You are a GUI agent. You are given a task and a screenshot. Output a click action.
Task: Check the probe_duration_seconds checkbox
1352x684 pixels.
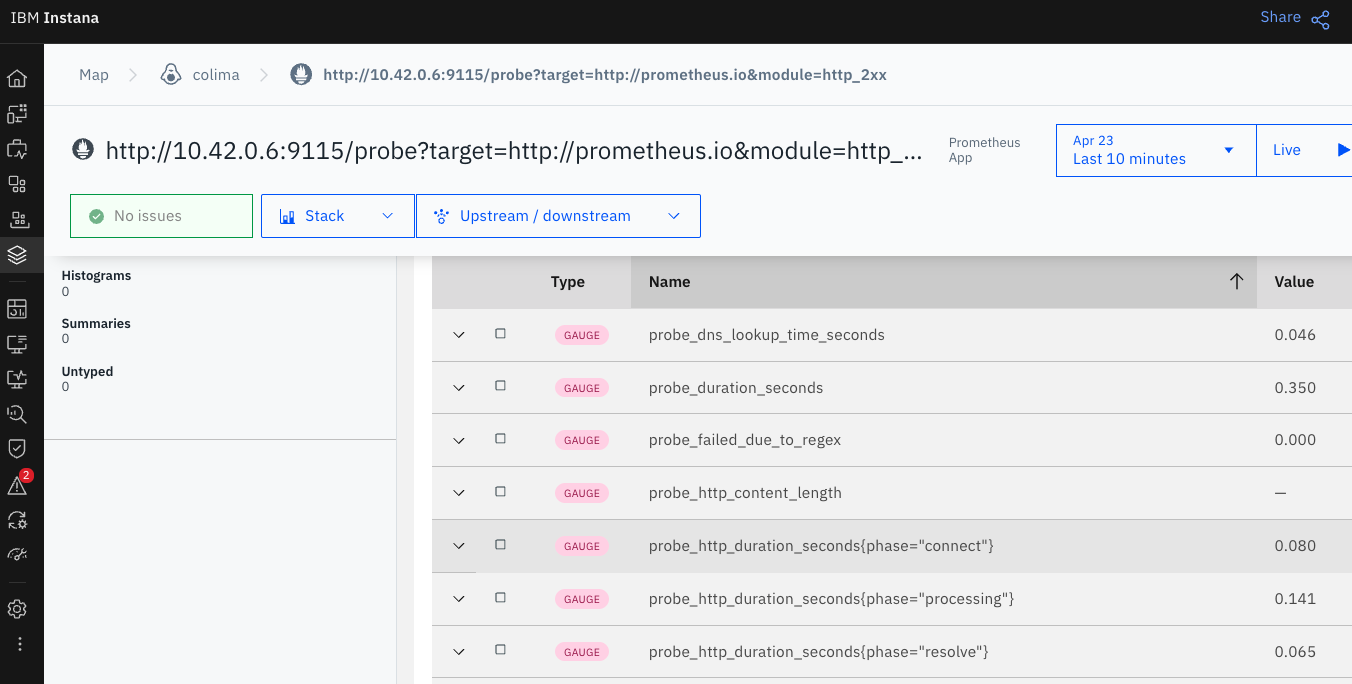click(501, 387)
